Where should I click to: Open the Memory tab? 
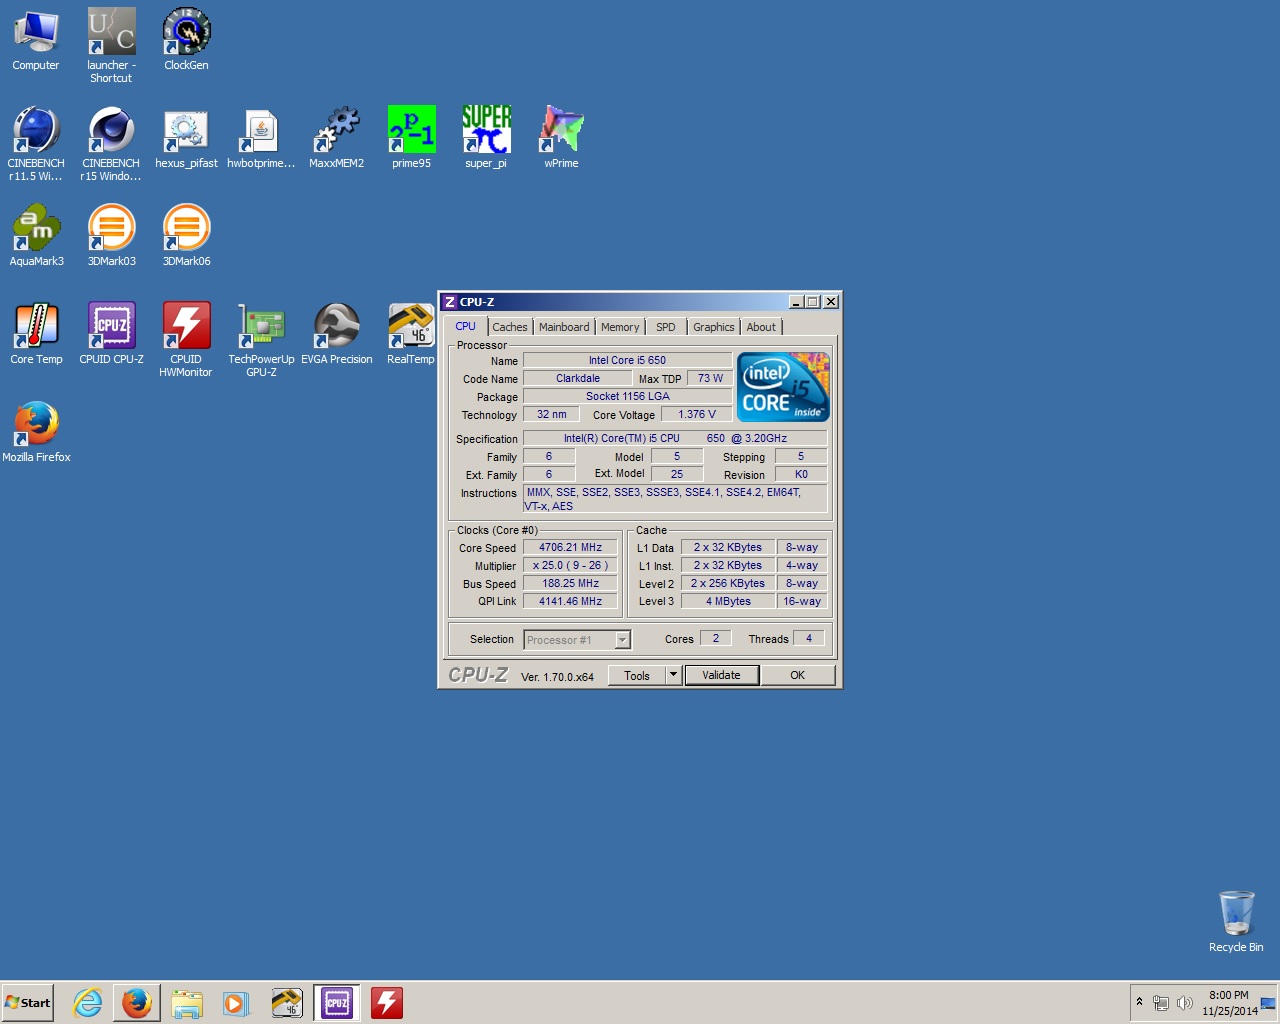click(x=620, y=327)
